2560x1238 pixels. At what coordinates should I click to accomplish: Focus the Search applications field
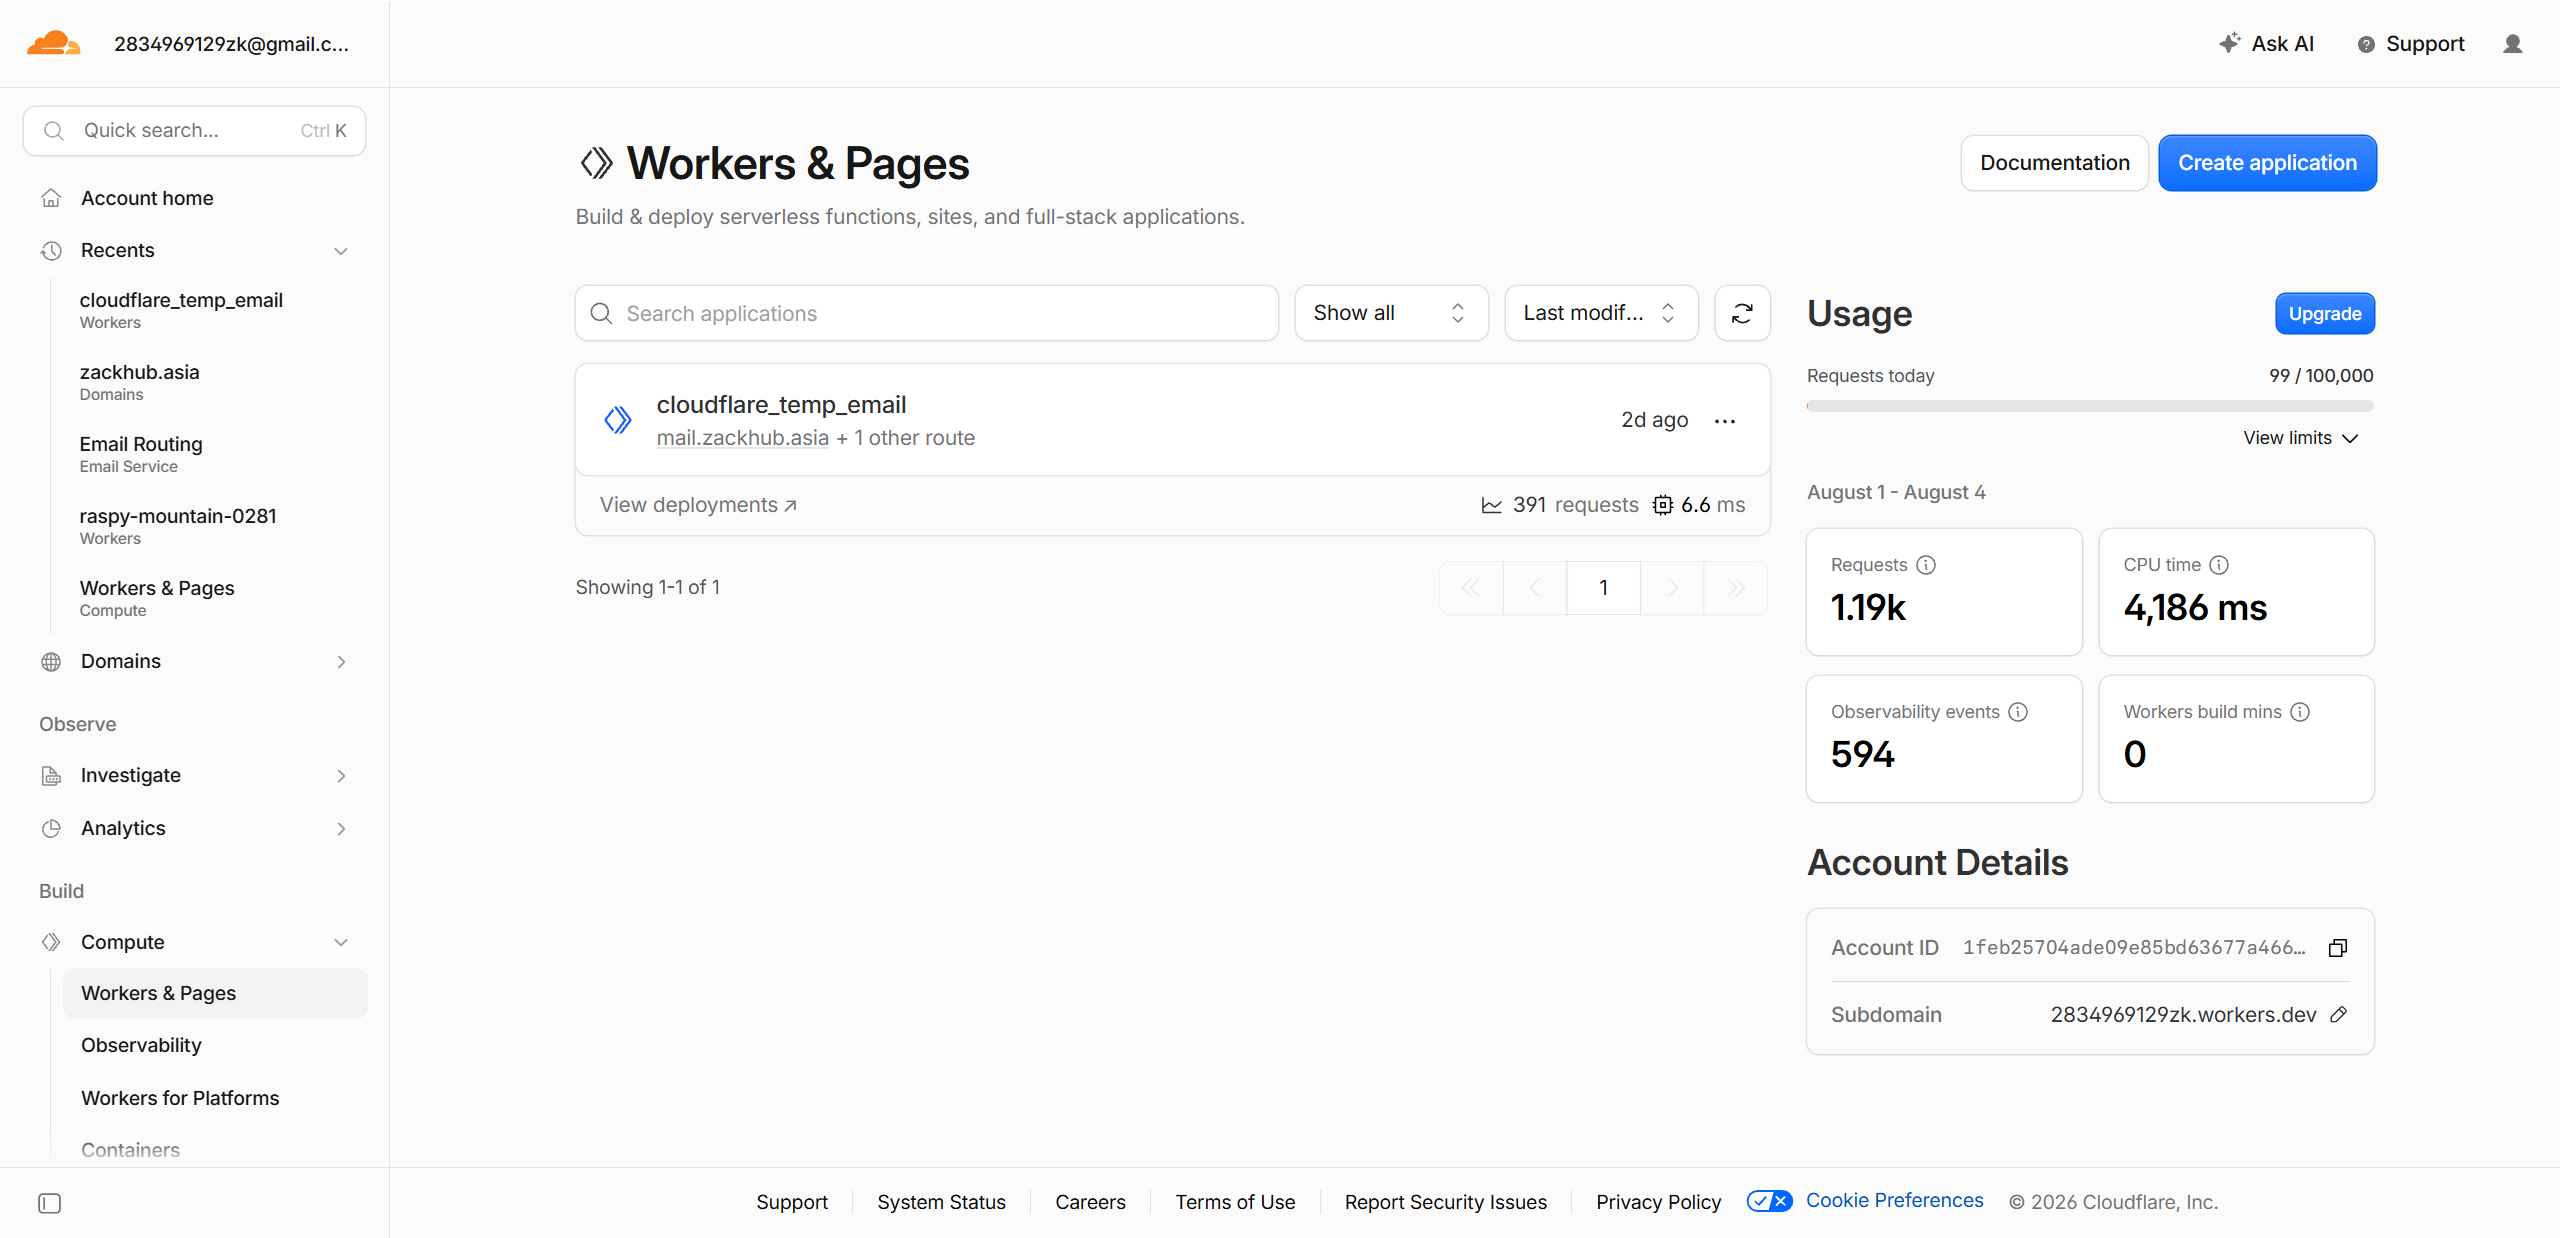point(927,313)
